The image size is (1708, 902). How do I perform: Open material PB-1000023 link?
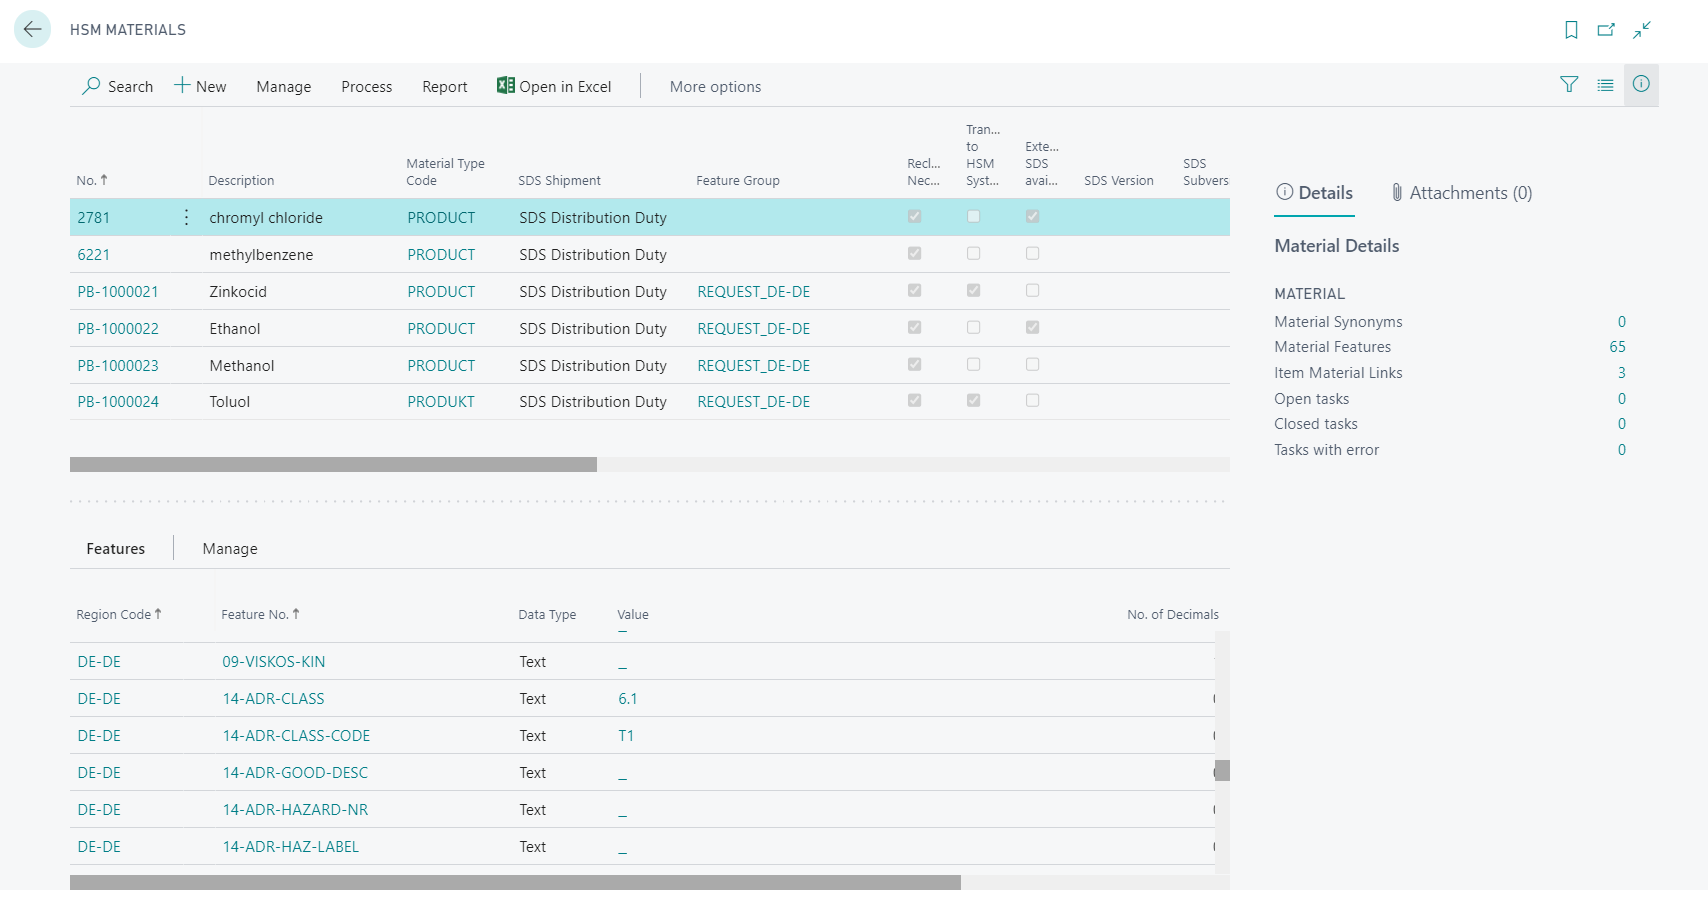118,365
